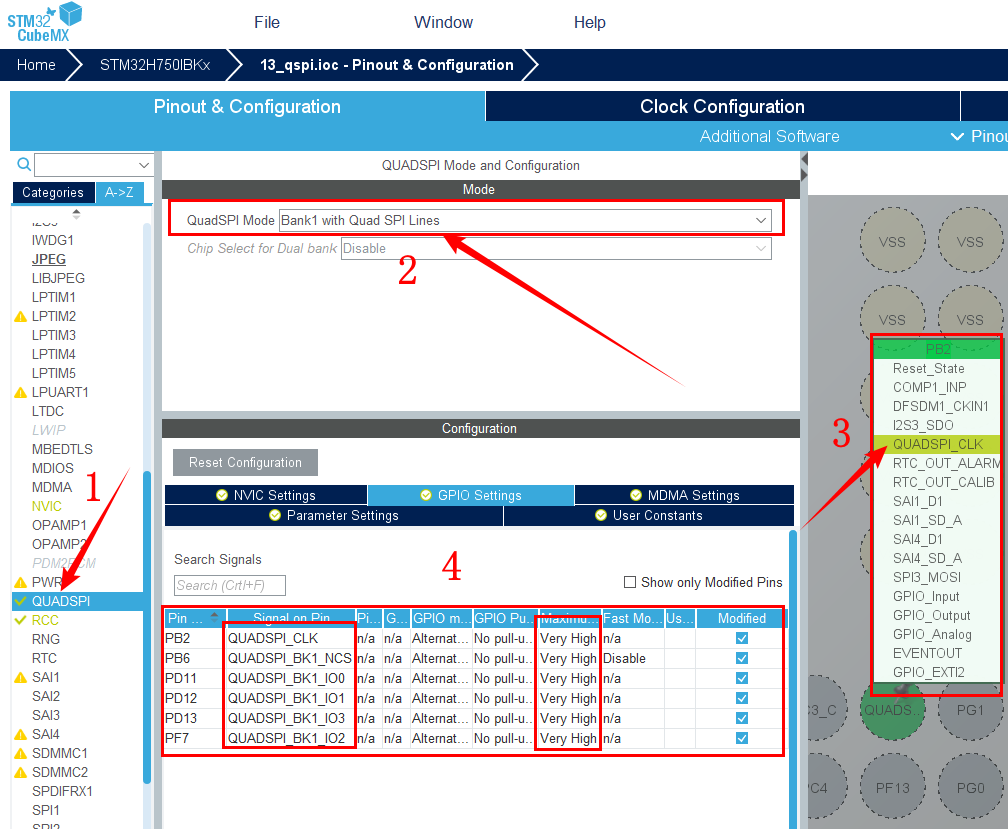Screen dimensions: 1008x829
Task: Click the Reset Configuration button
Action: (245, 462)
